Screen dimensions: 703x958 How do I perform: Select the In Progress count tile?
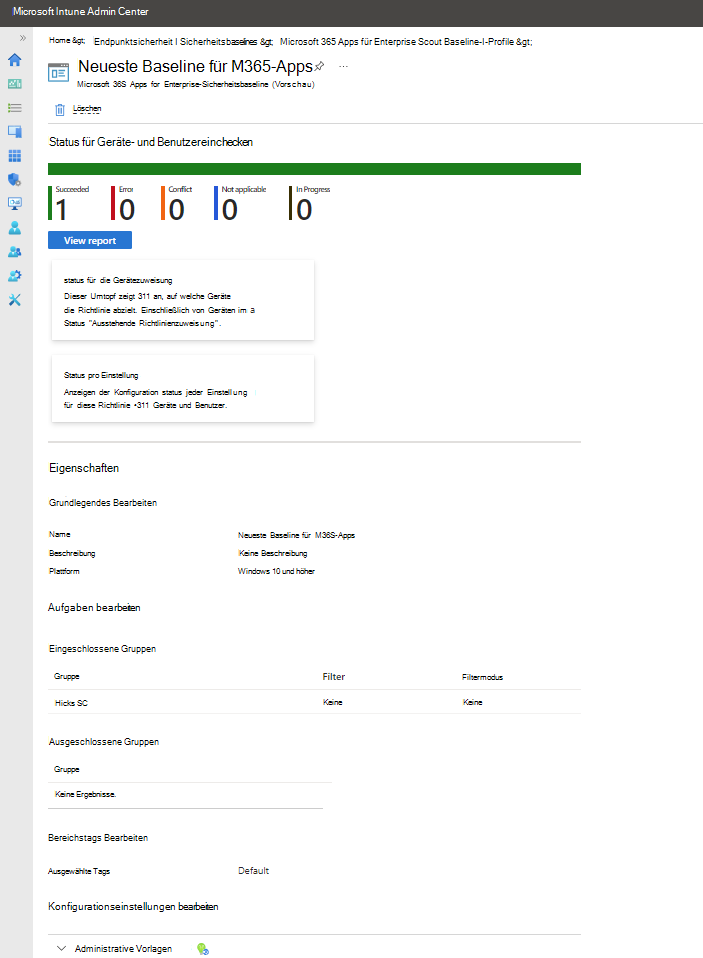[x=310, y=203]
